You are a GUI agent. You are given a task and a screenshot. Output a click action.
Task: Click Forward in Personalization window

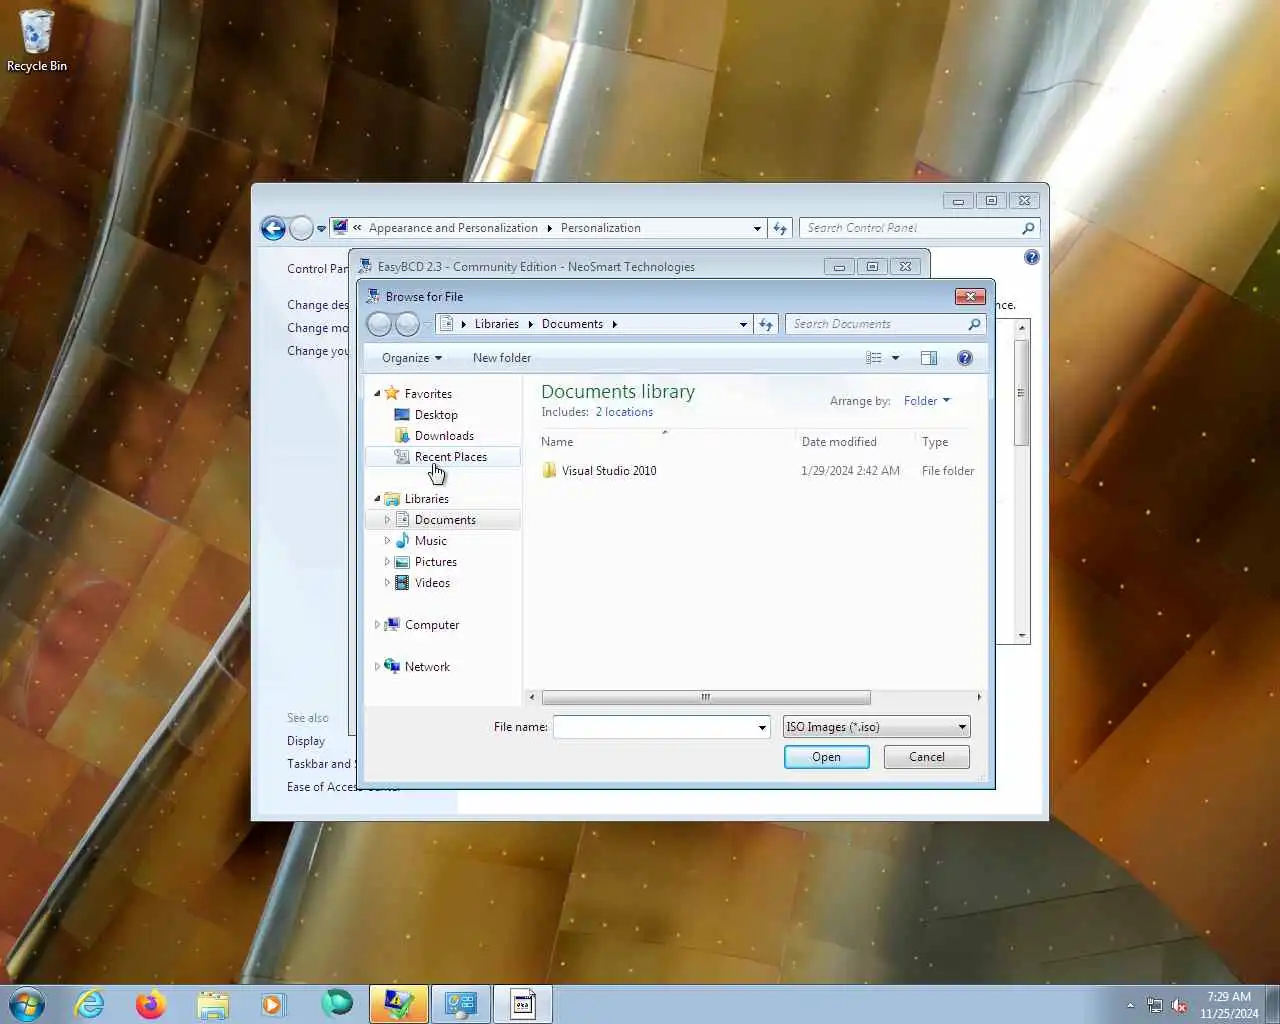[301, 228]
